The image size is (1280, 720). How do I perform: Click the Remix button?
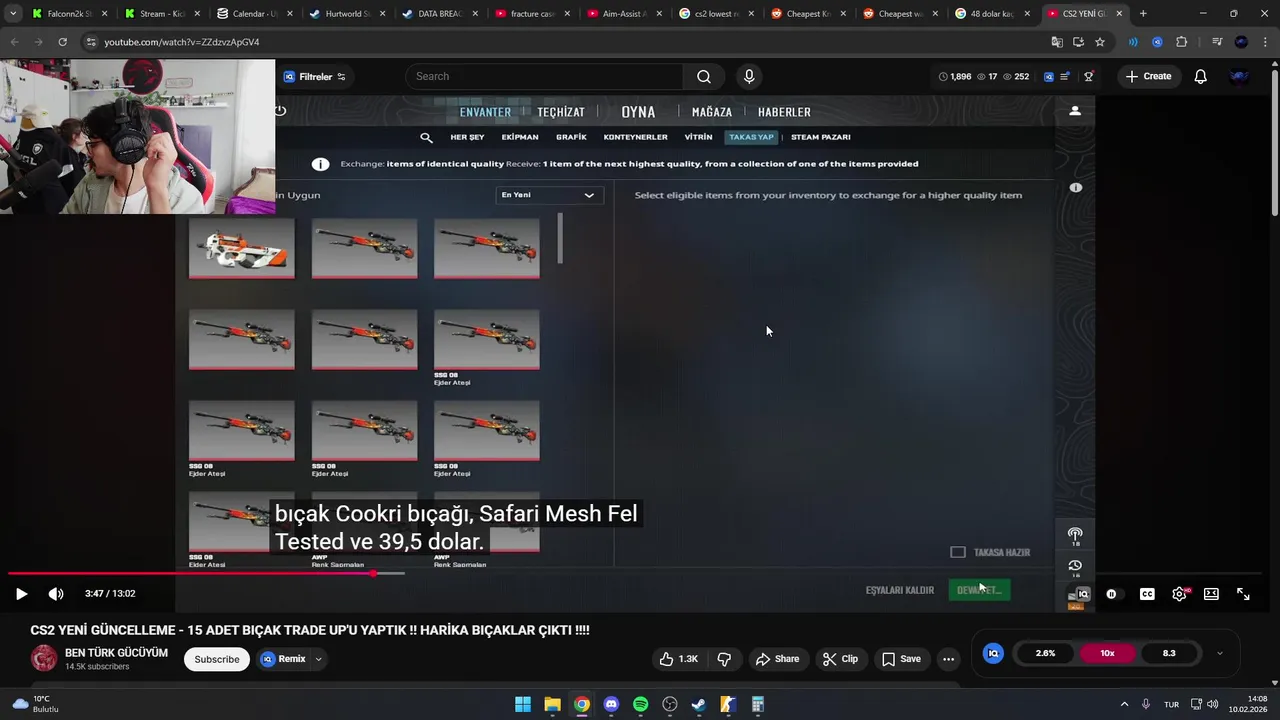pos(283,659)
